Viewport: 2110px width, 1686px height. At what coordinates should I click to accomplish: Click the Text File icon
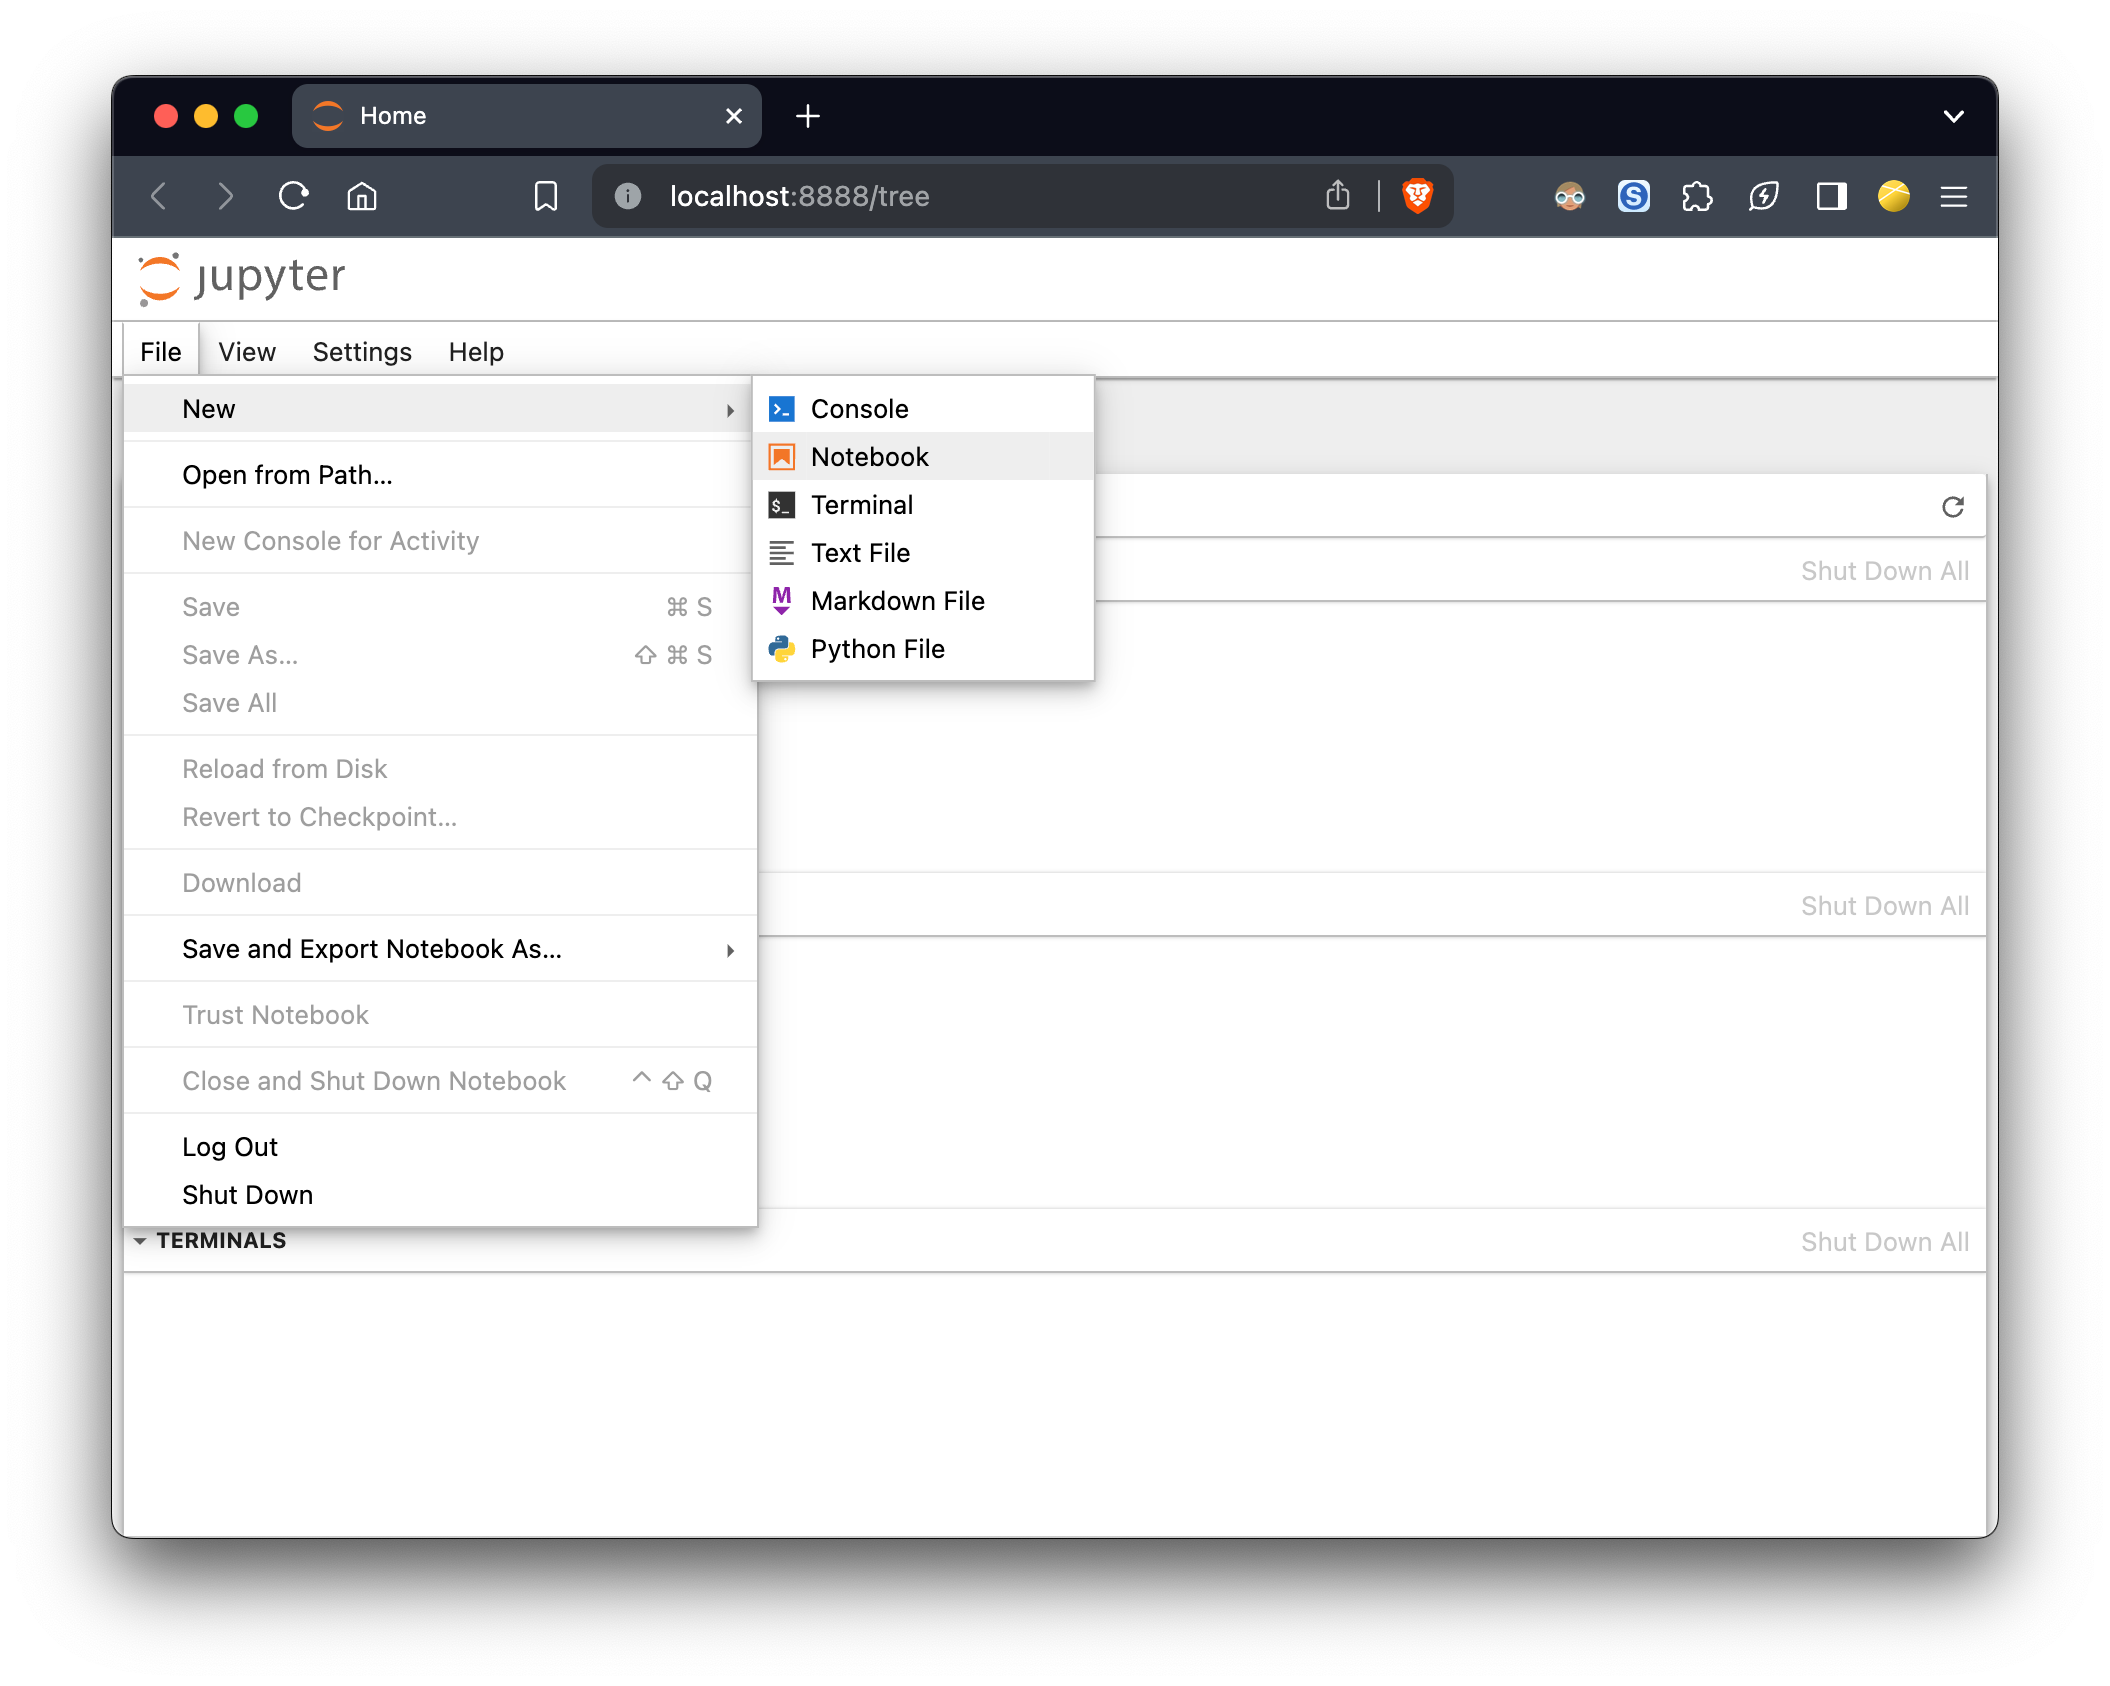pyautogui.click(x=781, y=553)
